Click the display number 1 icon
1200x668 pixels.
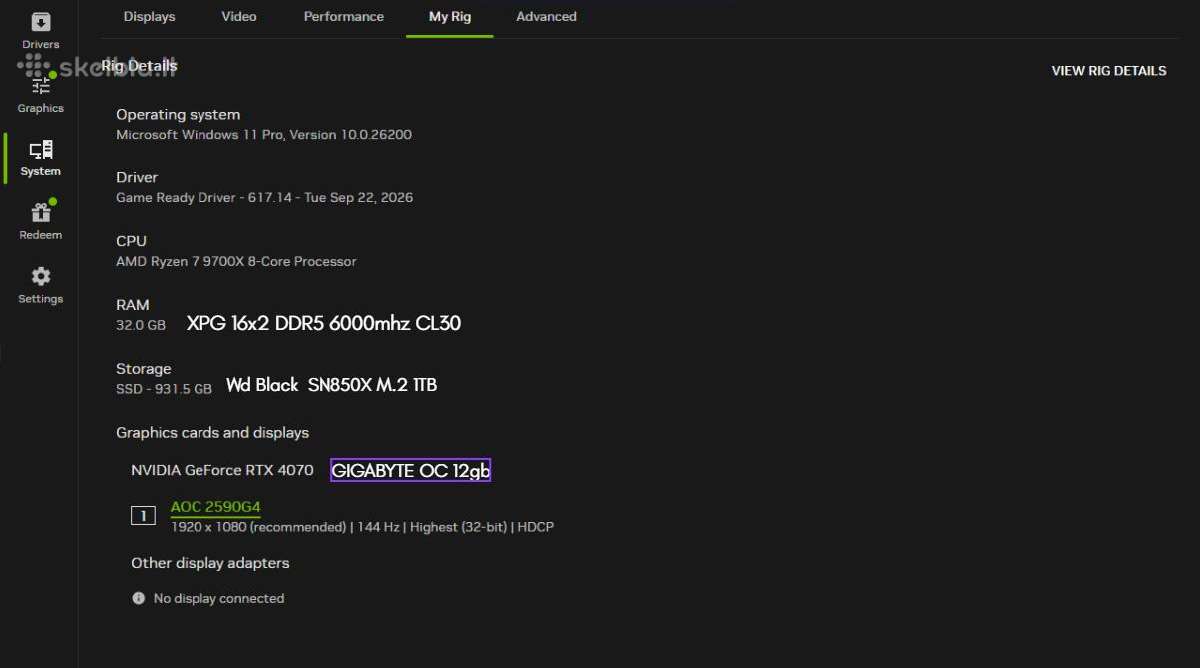click(x=143, y=516)
